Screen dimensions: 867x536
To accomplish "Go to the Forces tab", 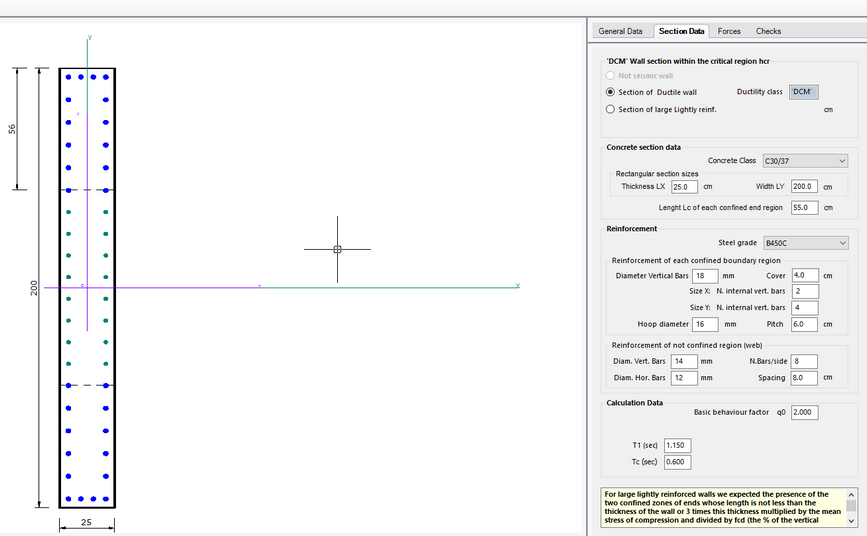I will pos(729,31).
